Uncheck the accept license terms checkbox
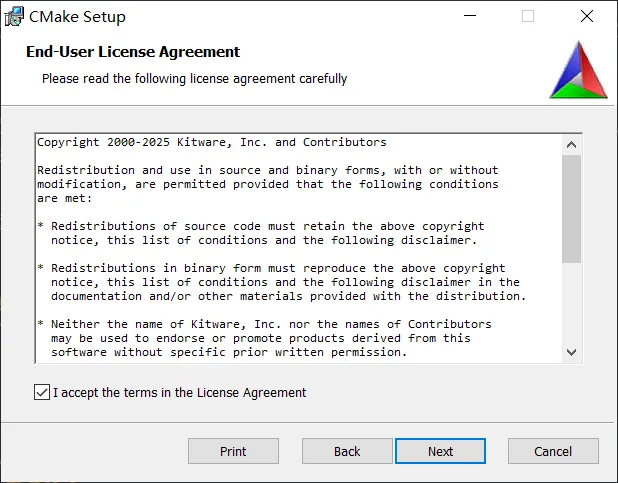 (41, 393)
